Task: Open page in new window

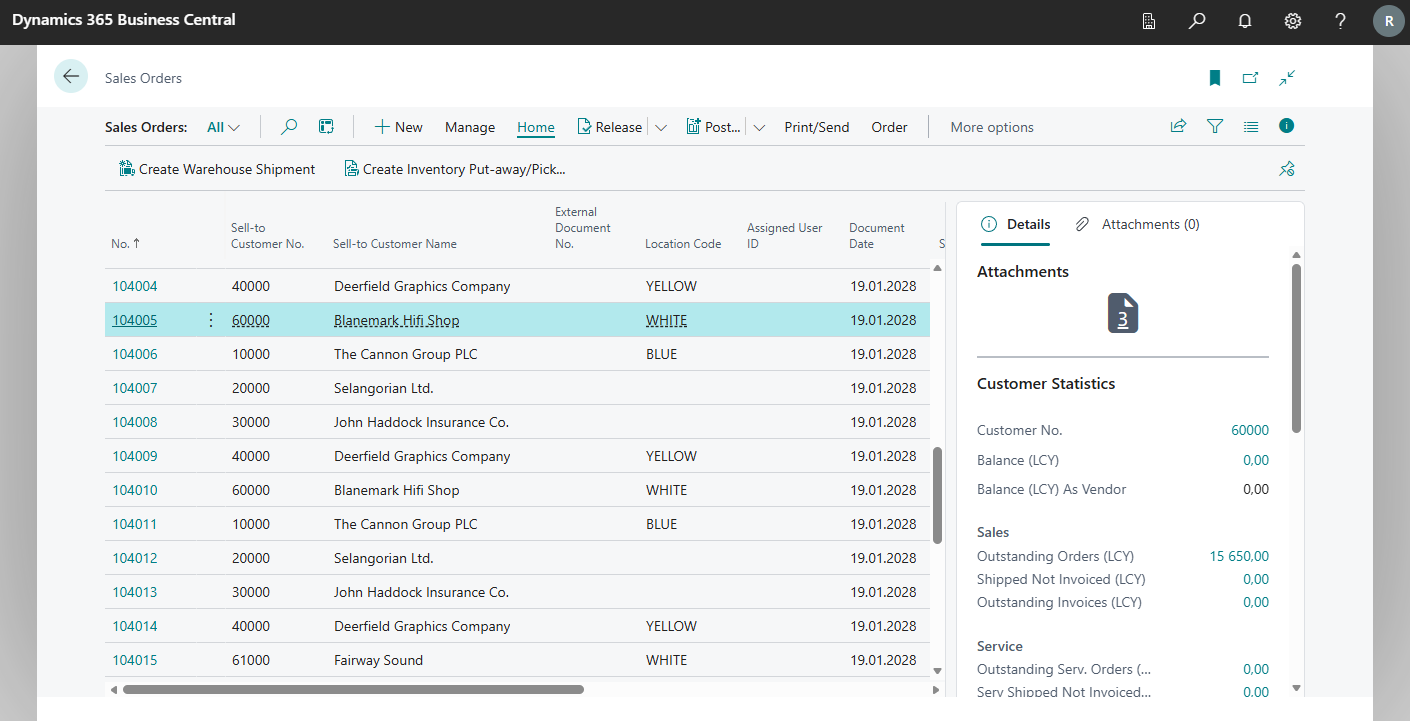Action: point(1250,77)
